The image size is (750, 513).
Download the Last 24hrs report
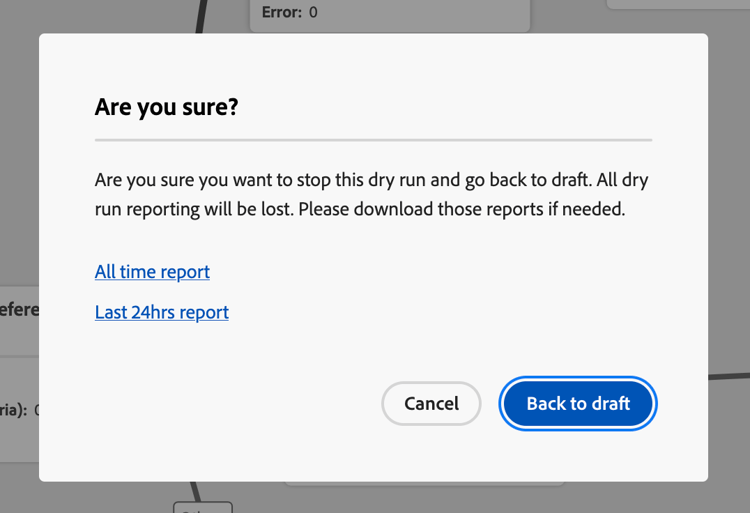(x=162, y=312)
